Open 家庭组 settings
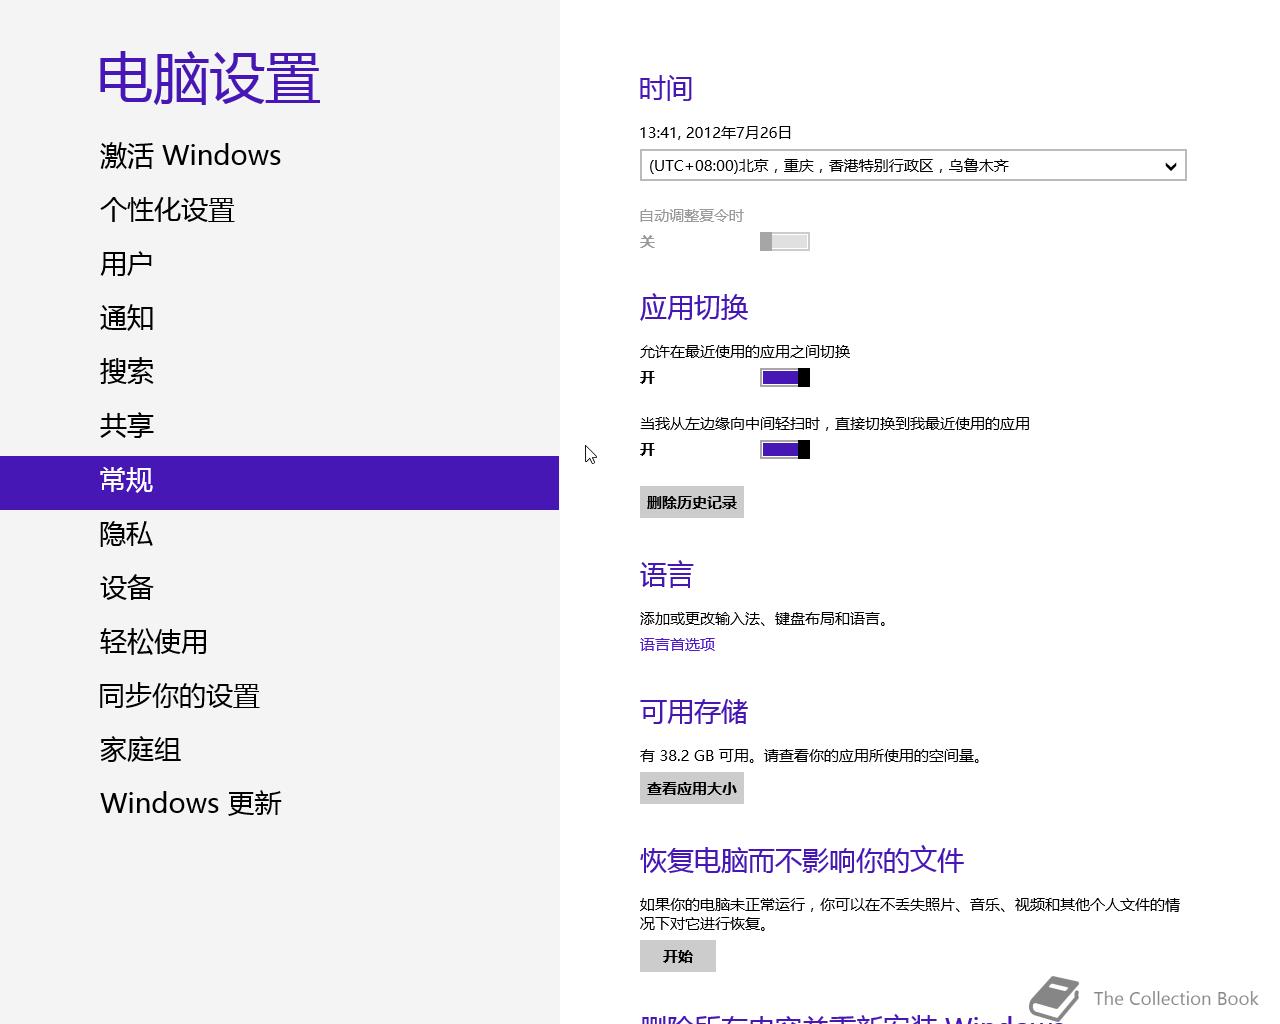1280x1024 pixels. 140,750
